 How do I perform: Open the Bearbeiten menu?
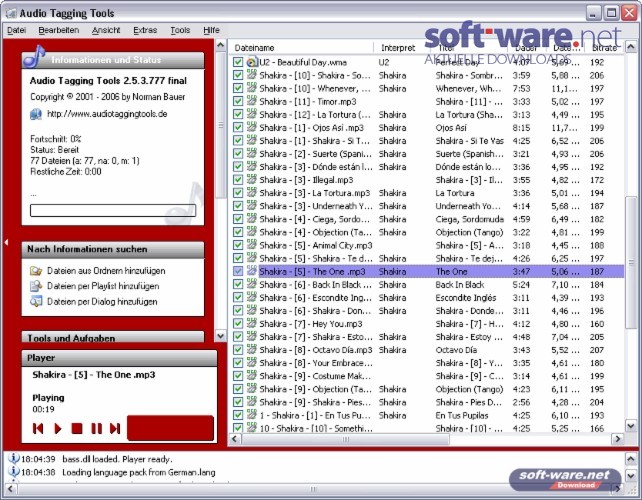[59, 30]
